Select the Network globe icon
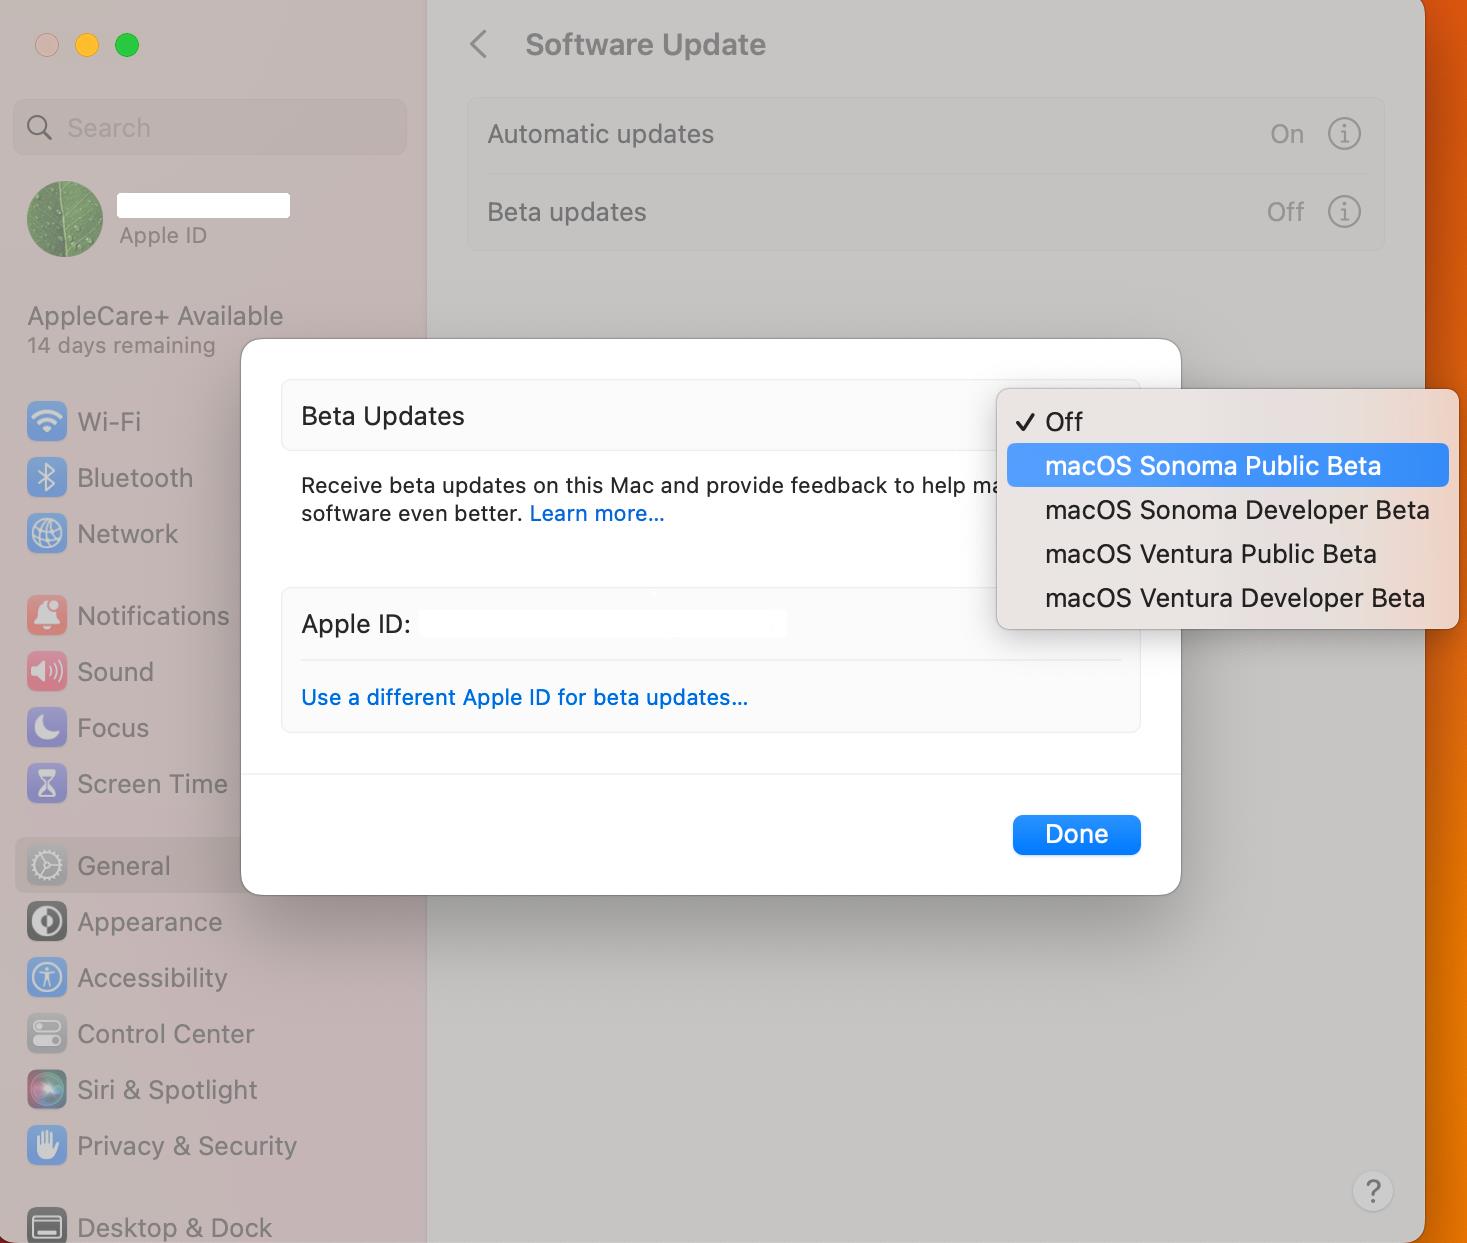Image resolution: width=1467 pixels, height=1243 pixels. [x=47, y=533]
